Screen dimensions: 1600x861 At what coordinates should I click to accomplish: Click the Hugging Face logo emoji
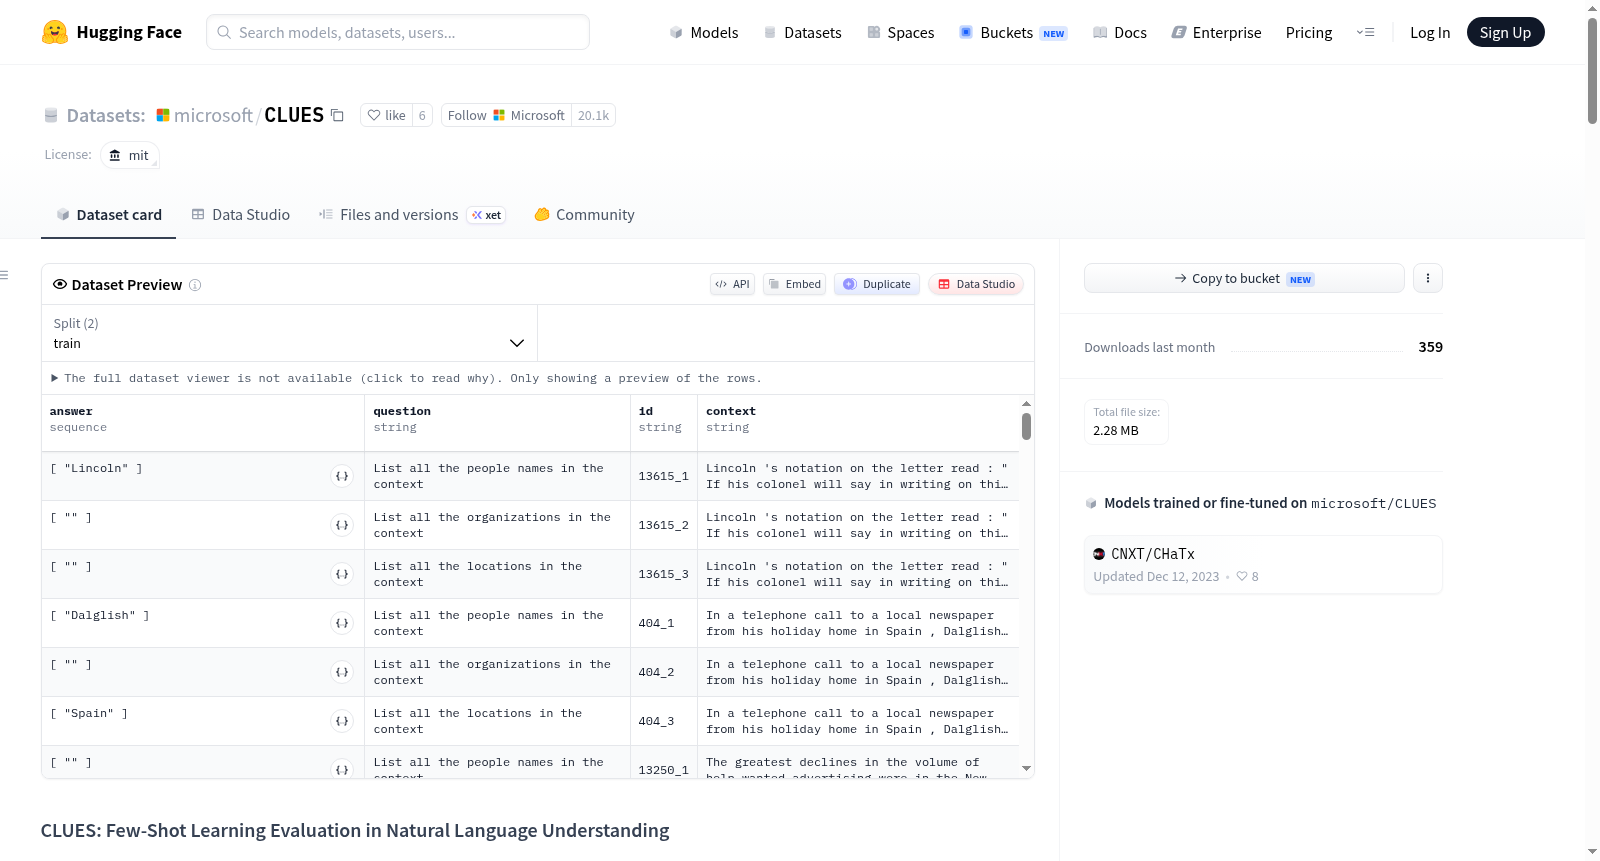click(x=55, y=32)
